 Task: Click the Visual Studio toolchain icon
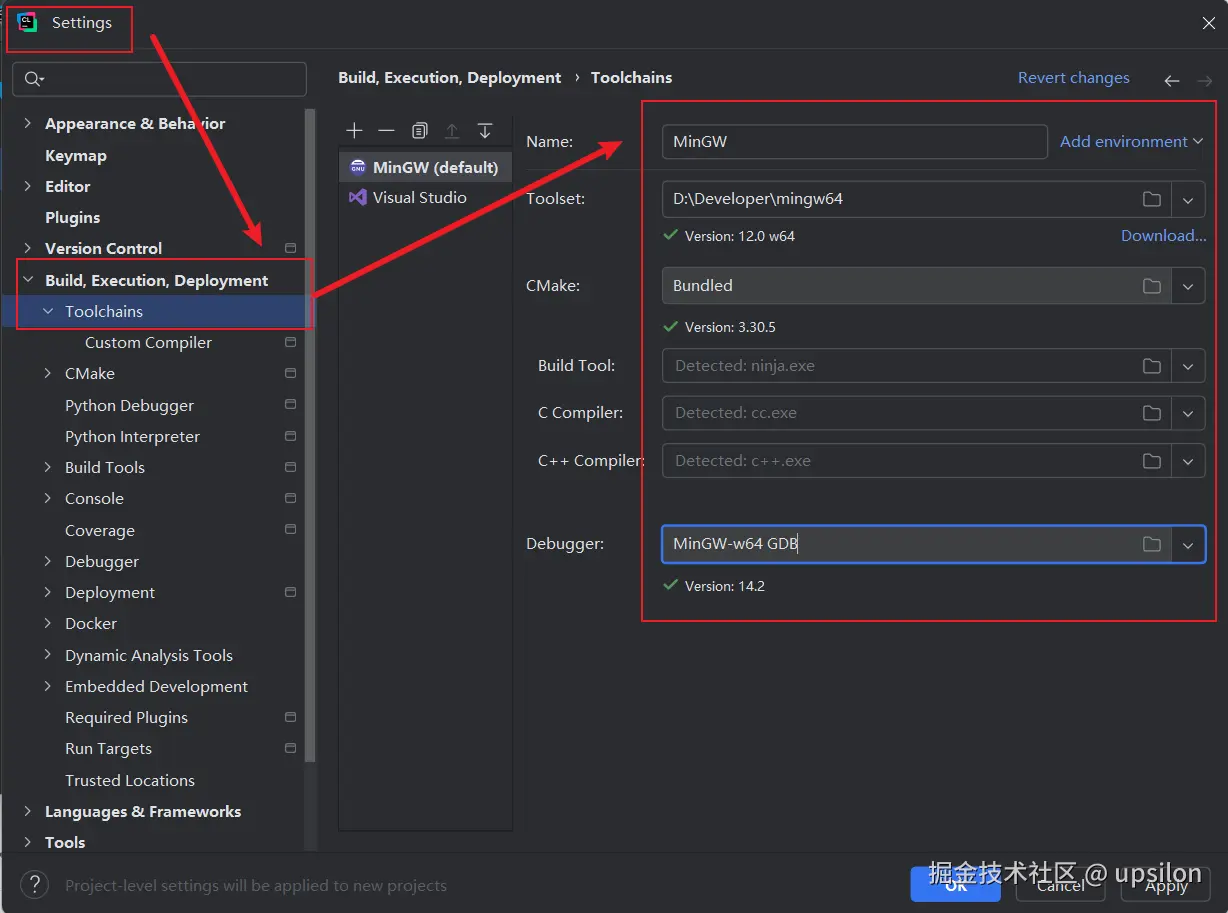click(357, 197)
